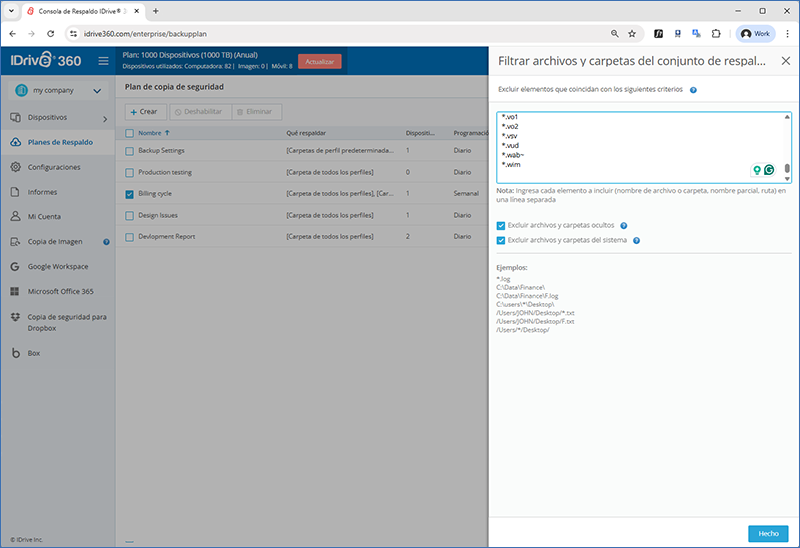The image size is (800, 548).
Task: Uncheck the Billing cycle plan checkbox
Action: (x=129, y=194)
